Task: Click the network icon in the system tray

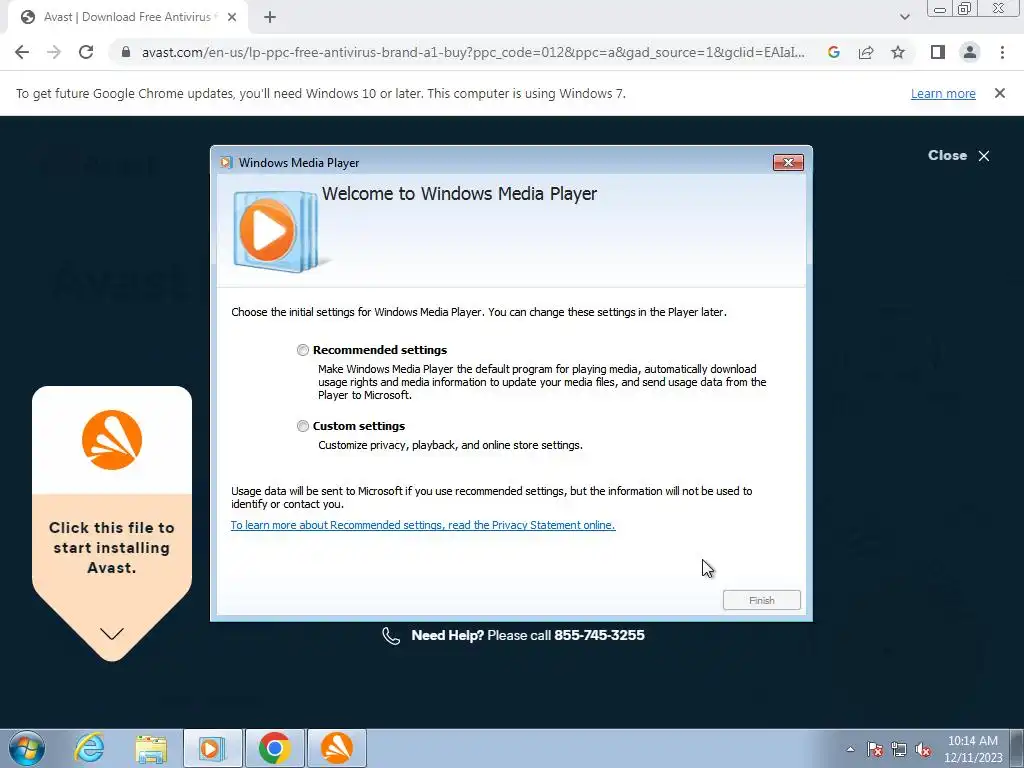Action: pyautogui.click(x=899, y=749)
